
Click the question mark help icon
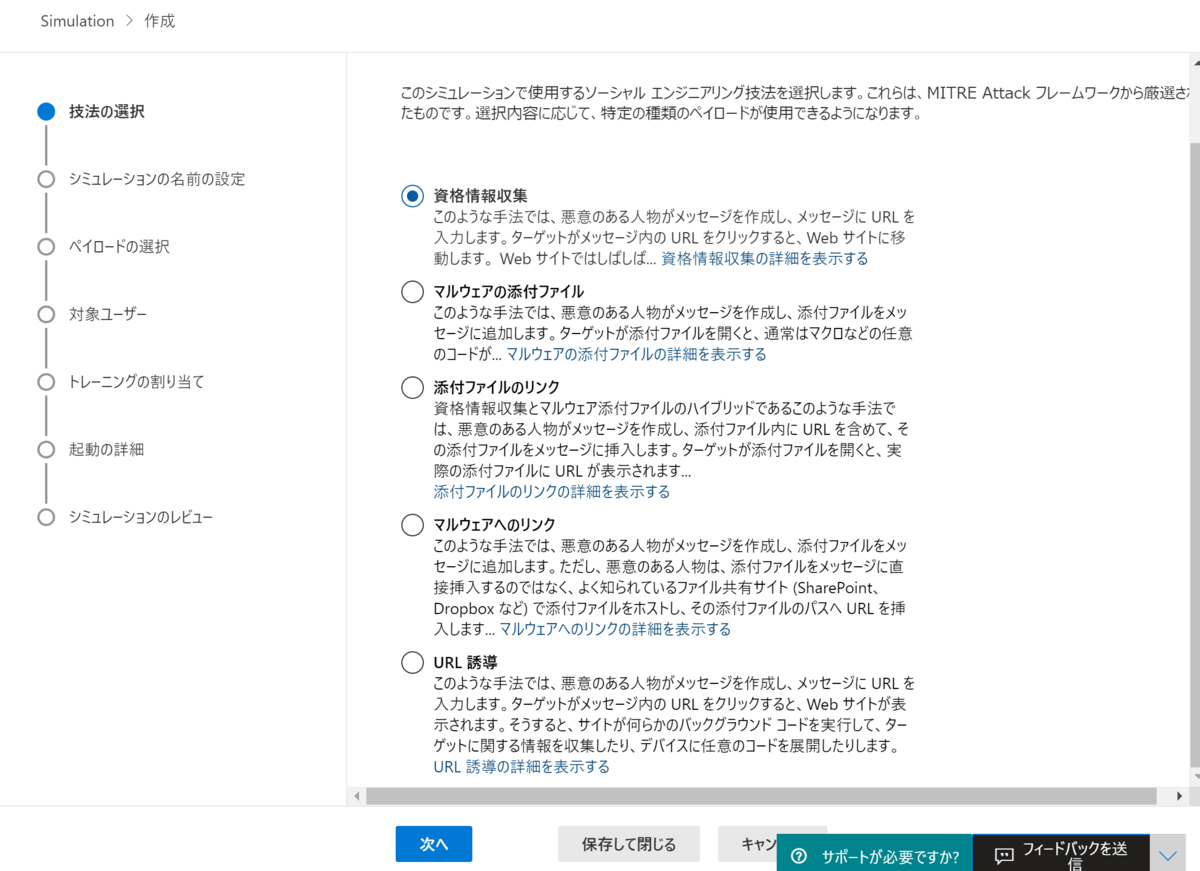798,854
